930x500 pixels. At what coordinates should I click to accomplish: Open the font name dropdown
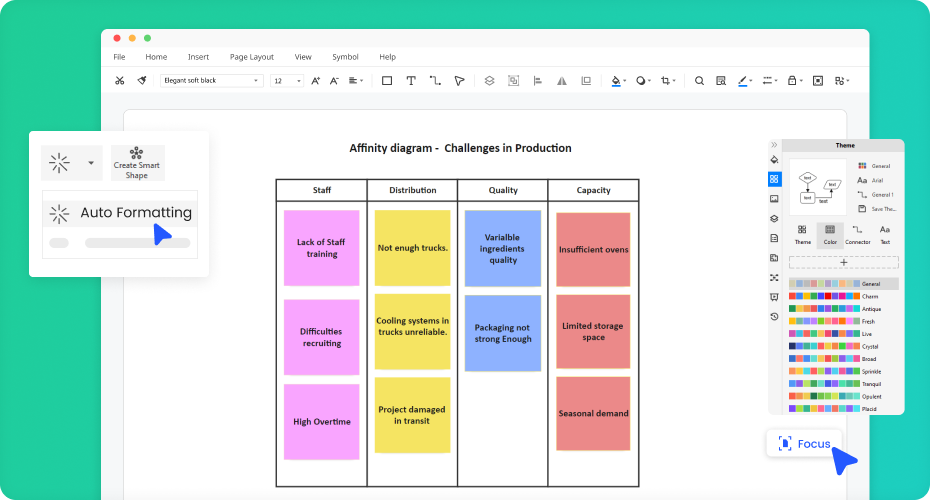pos(211,81)
